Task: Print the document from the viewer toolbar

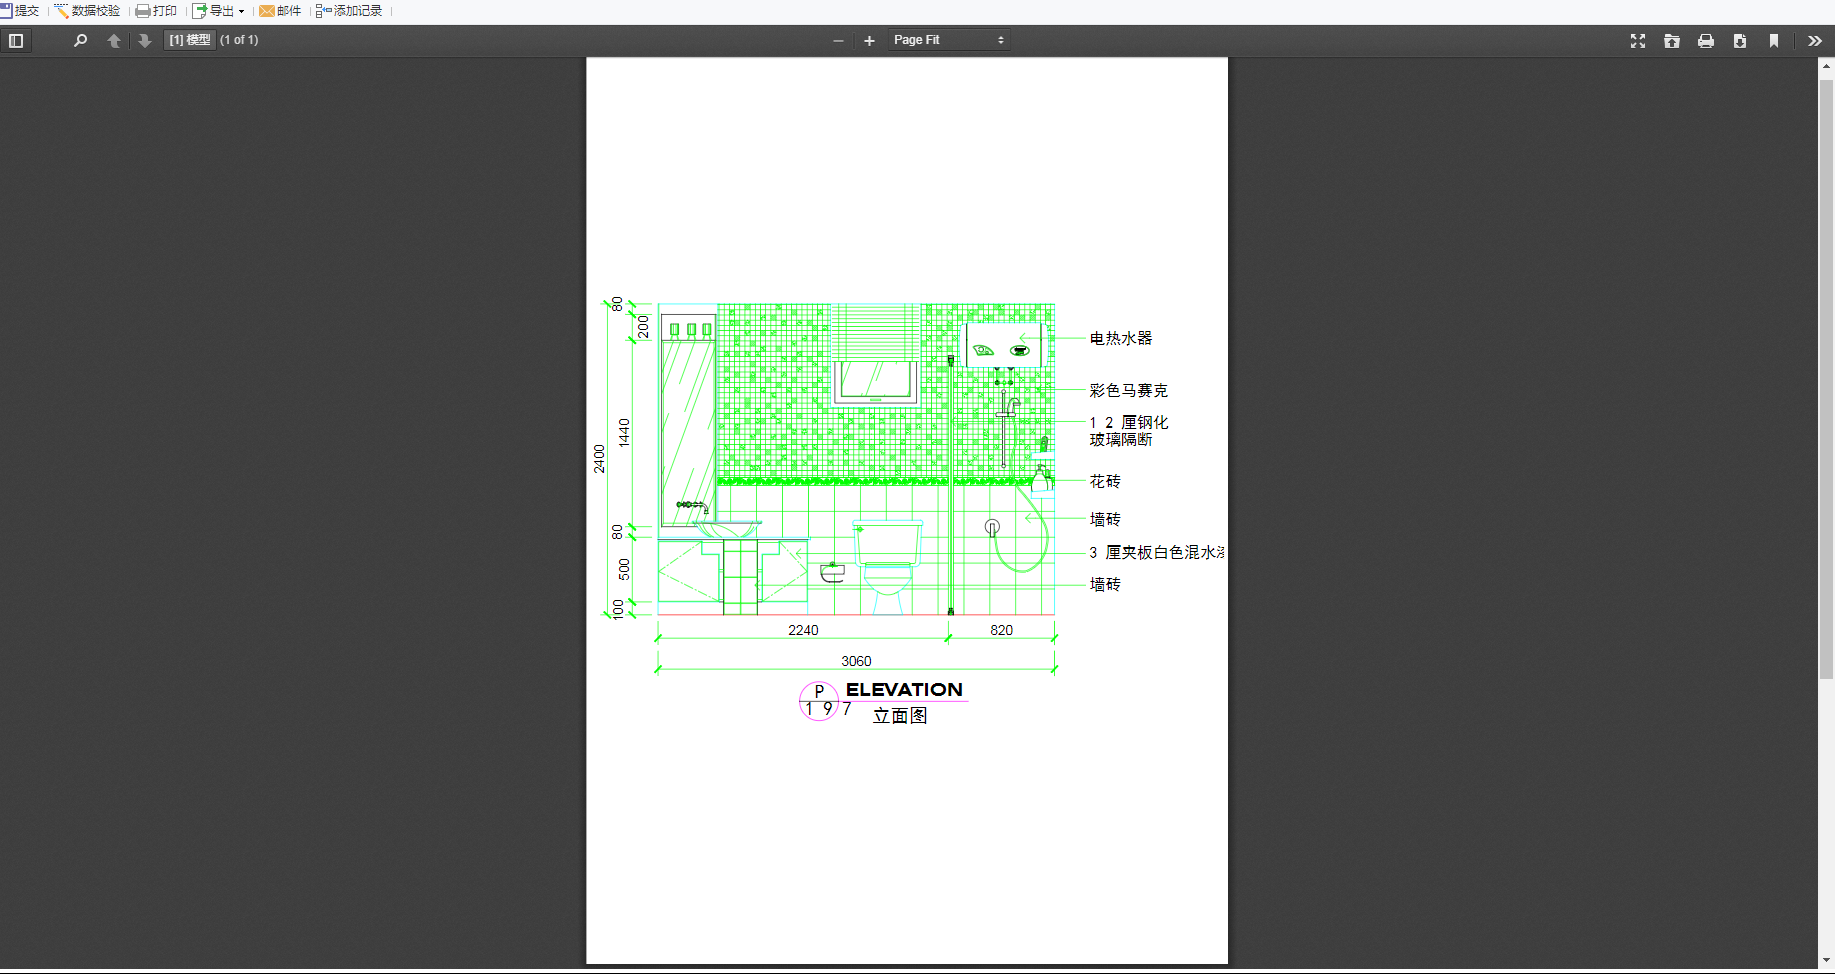Action: pyautogui.click(x=1706, y=41)
